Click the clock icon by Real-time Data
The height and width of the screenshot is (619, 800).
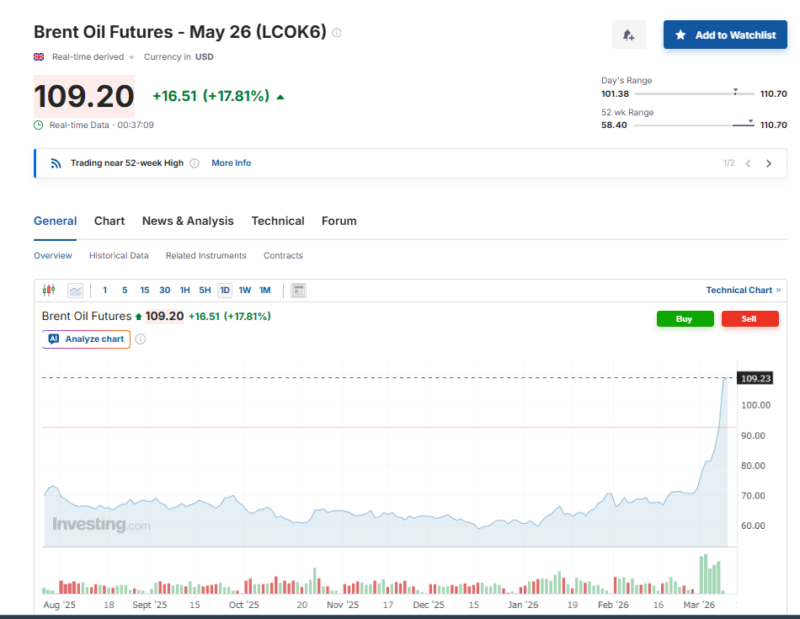[39, 125]
